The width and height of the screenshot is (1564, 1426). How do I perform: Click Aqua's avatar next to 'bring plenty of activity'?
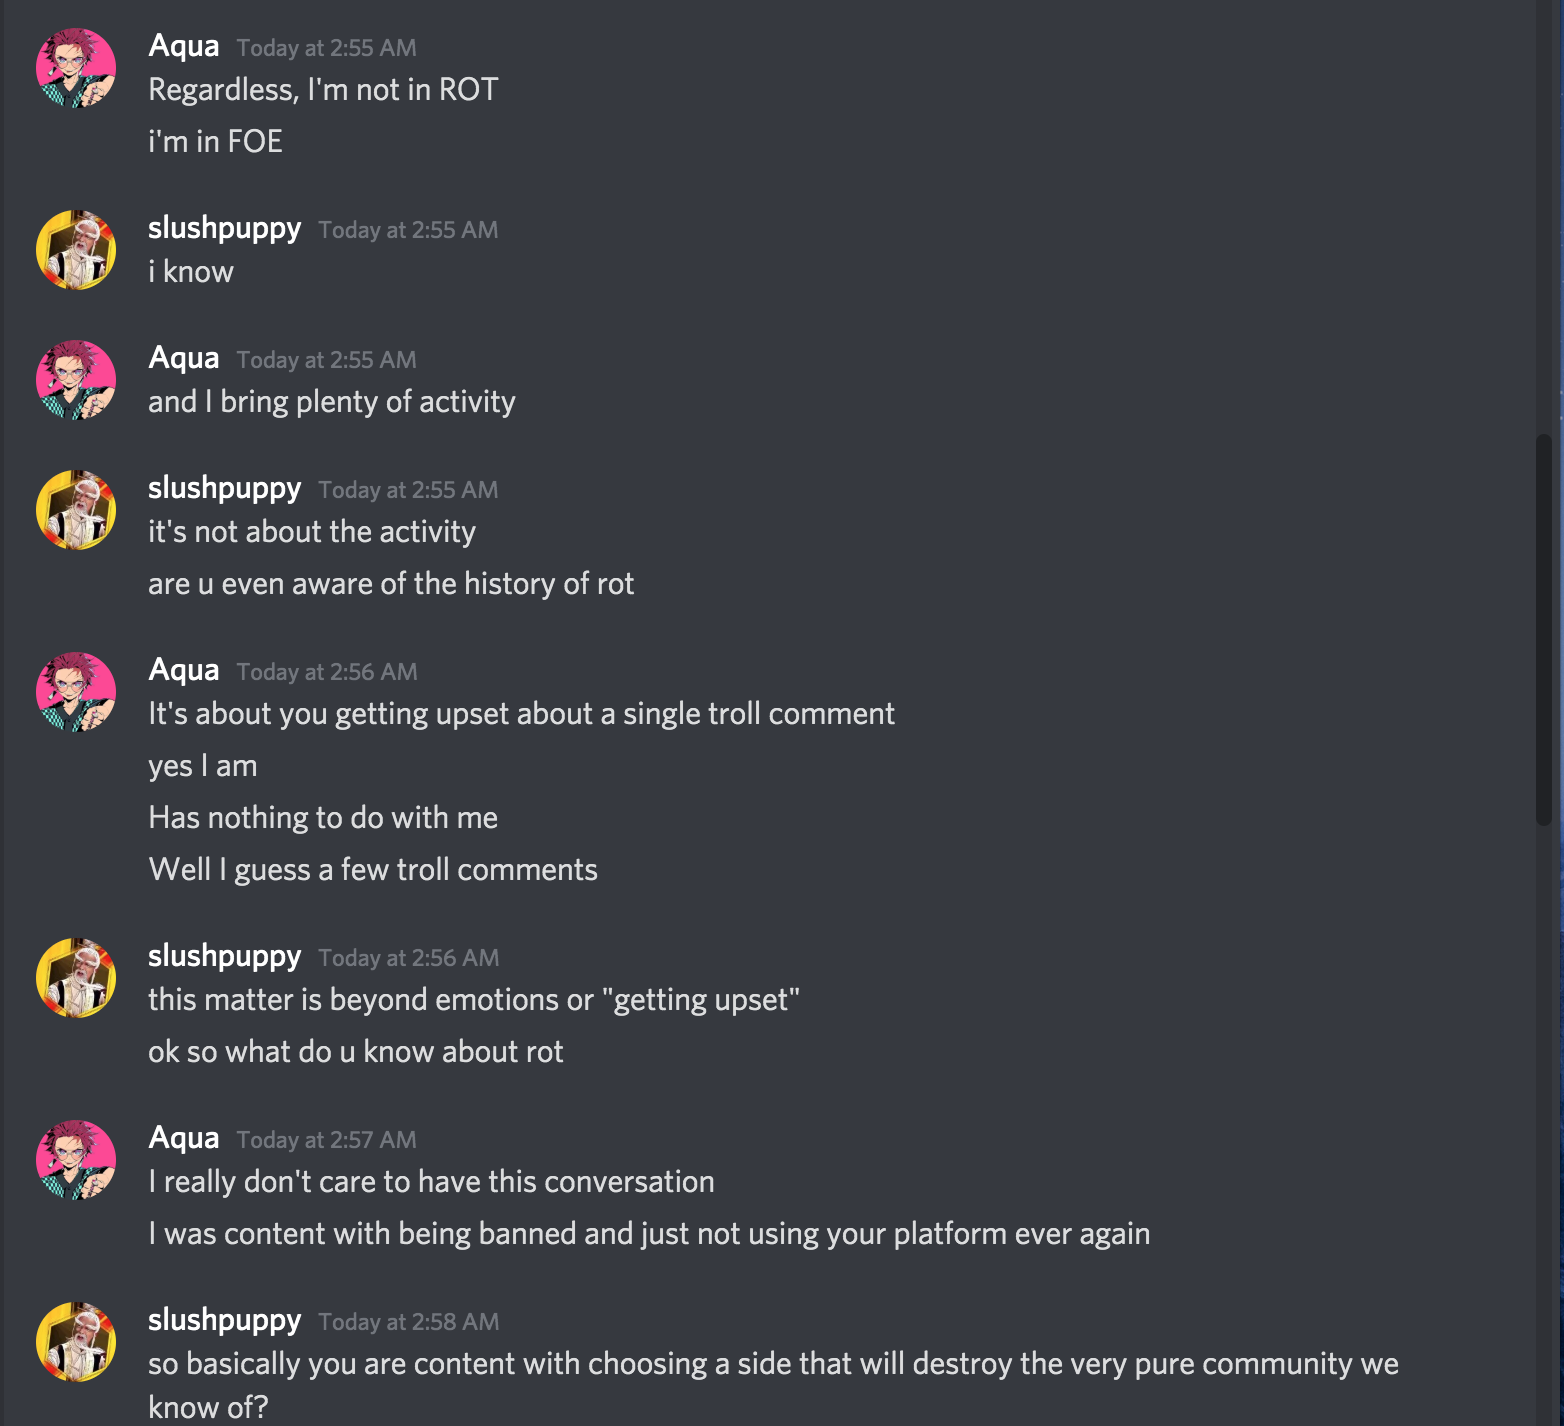76,380
